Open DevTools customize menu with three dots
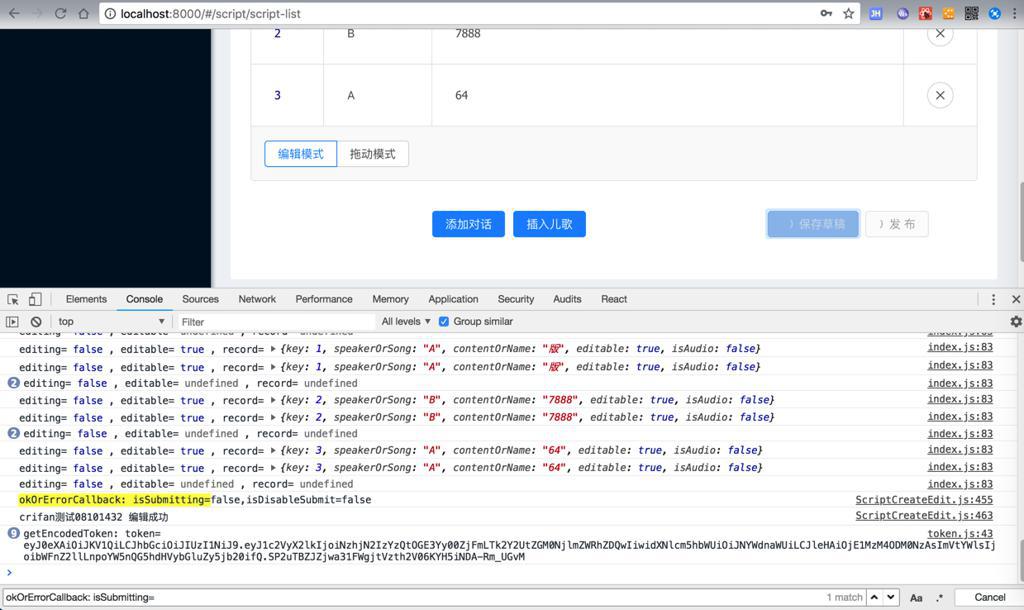1024x610 pixels. pos(993,299)
